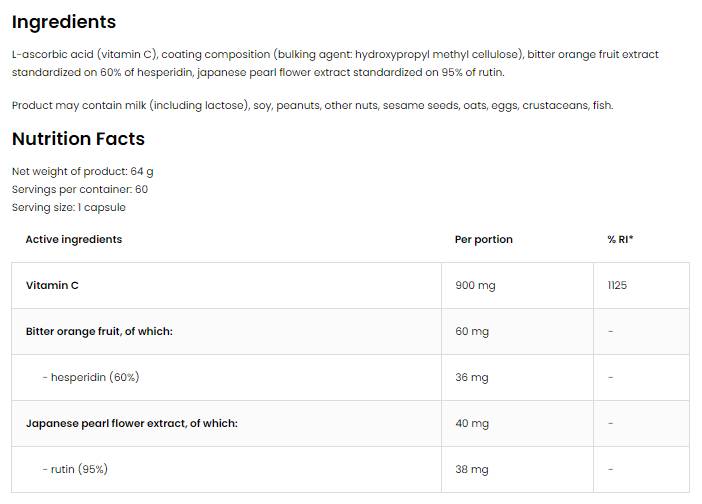Click the 36 mg value cell
Viewport: 702px width, 504px height.
(x=472, y=377)
